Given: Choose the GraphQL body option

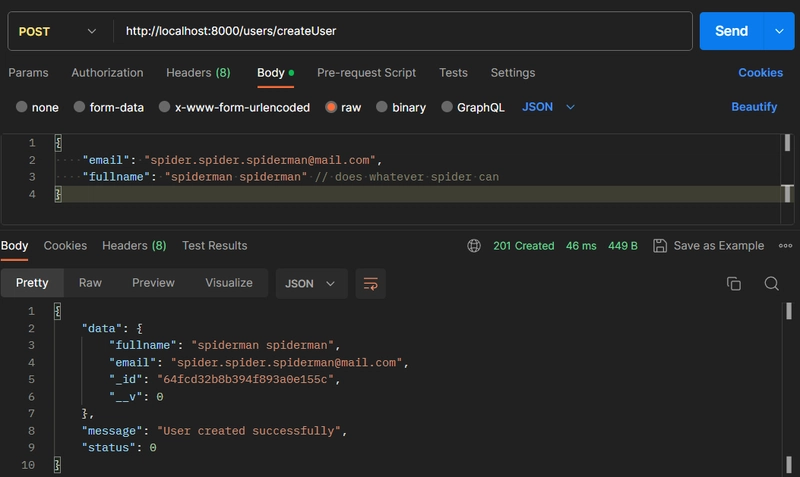Looking at the screenshot, I should 448,107.
